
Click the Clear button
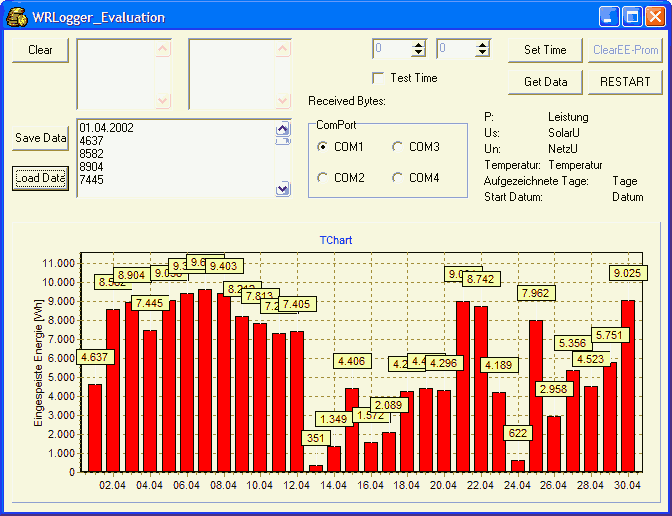tap(40, 50)
